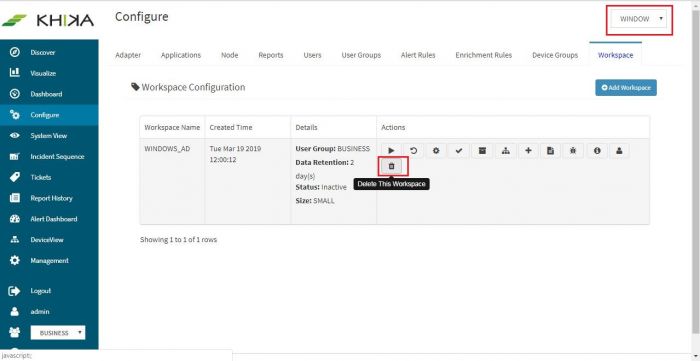The height and width of the screenshot is (361, 700).
Task: Click the bar chart icon beside Visualize
Action: pos(15,73)
